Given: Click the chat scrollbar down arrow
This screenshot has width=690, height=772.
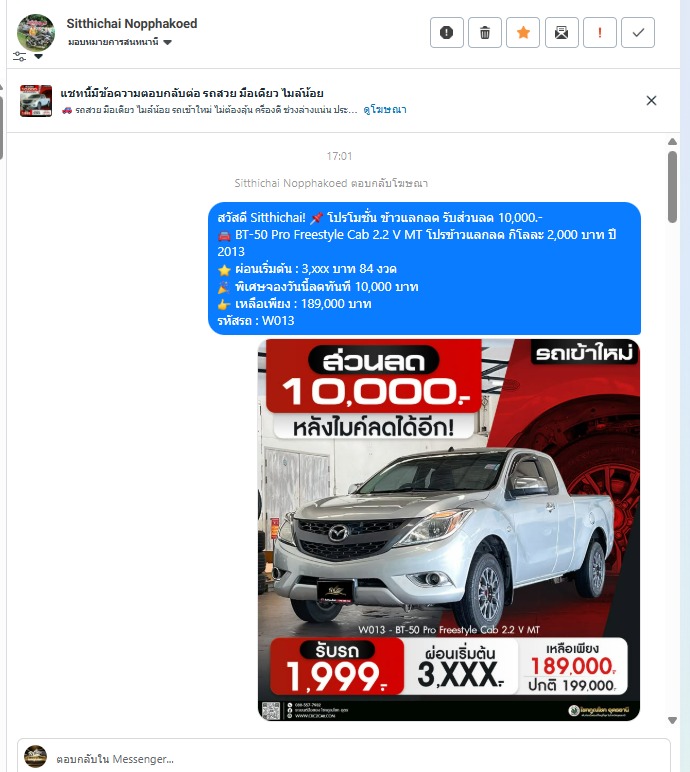Looking at the screenshot, I should pos(672,720).
